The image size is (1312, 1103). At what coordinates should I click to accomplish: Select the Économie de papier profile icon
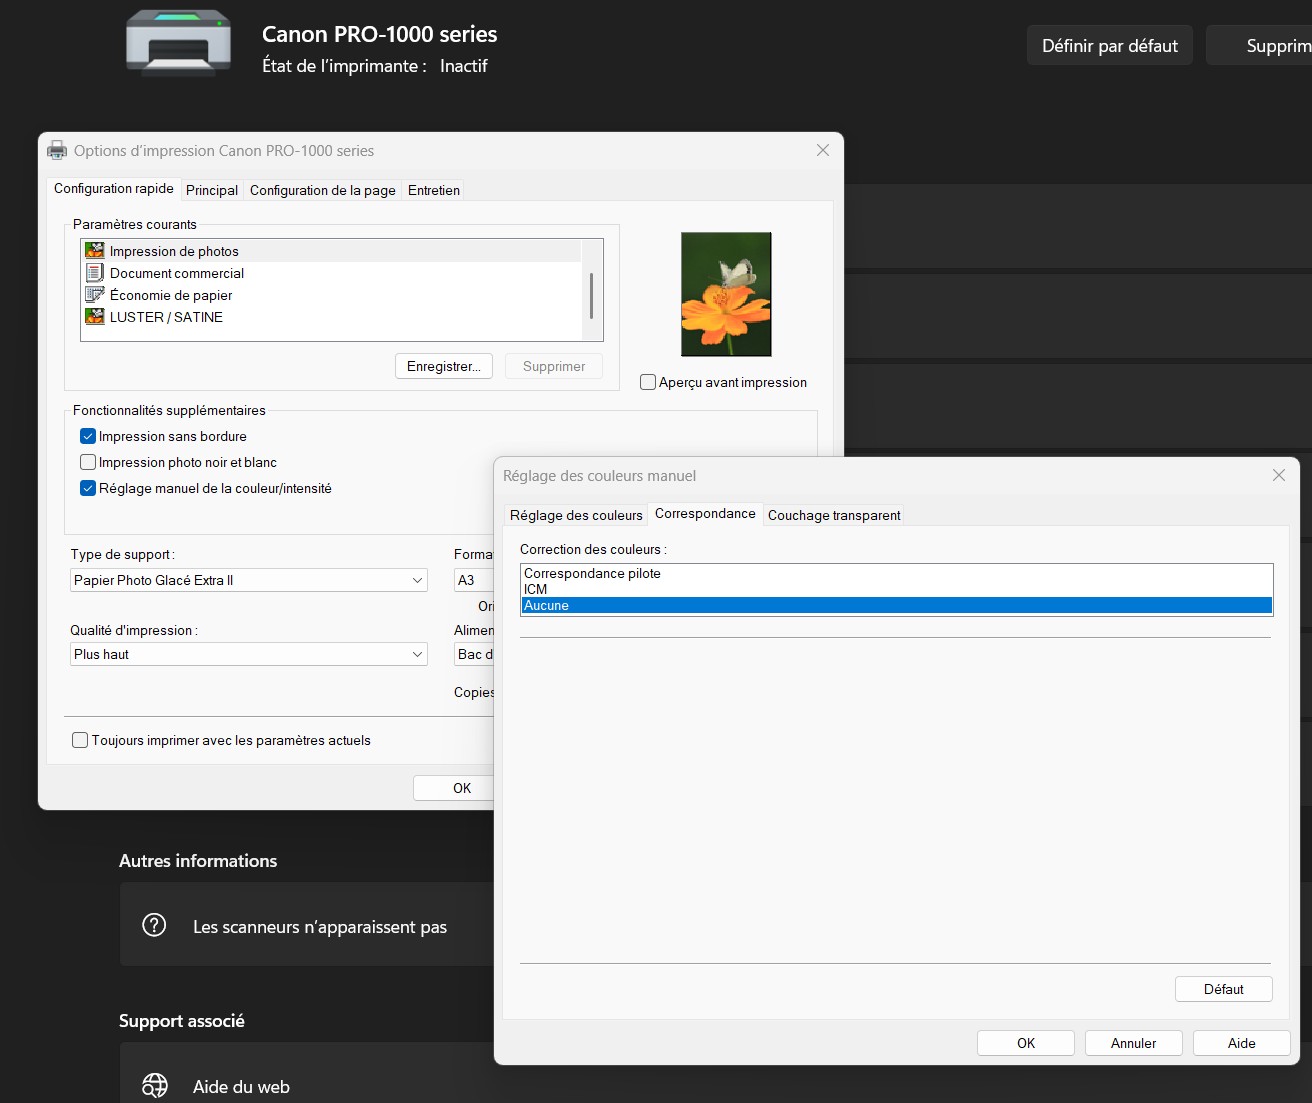point(95,295)
